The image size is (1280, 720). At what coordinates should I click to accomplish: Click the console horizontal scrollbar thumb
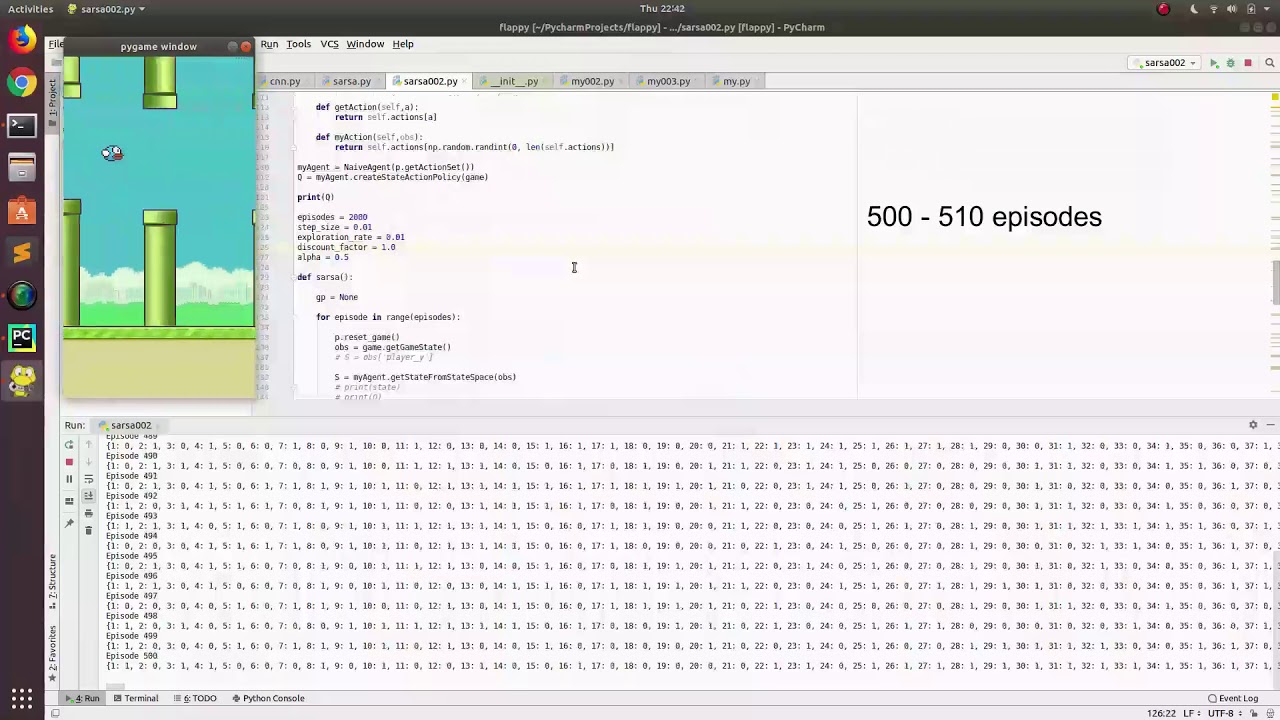click(115, 687)
